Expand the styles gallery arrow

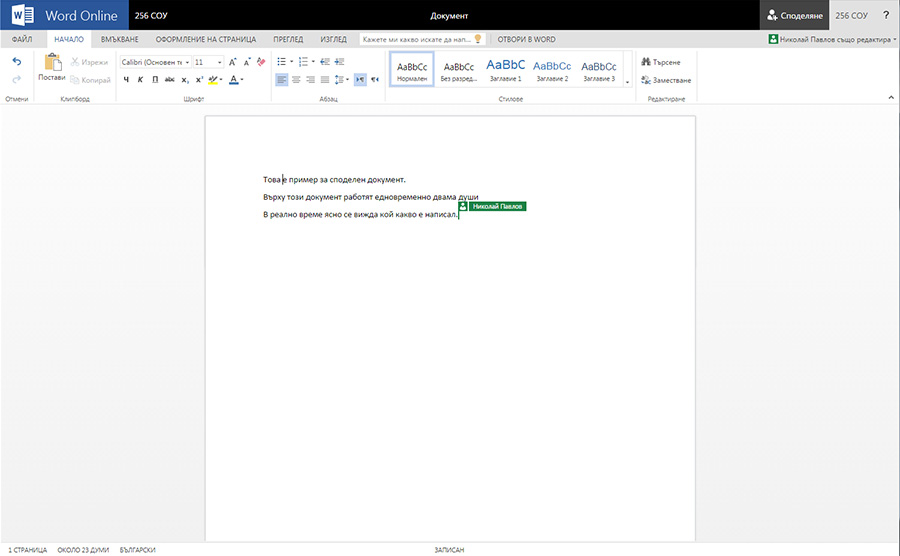pos(627,82)
